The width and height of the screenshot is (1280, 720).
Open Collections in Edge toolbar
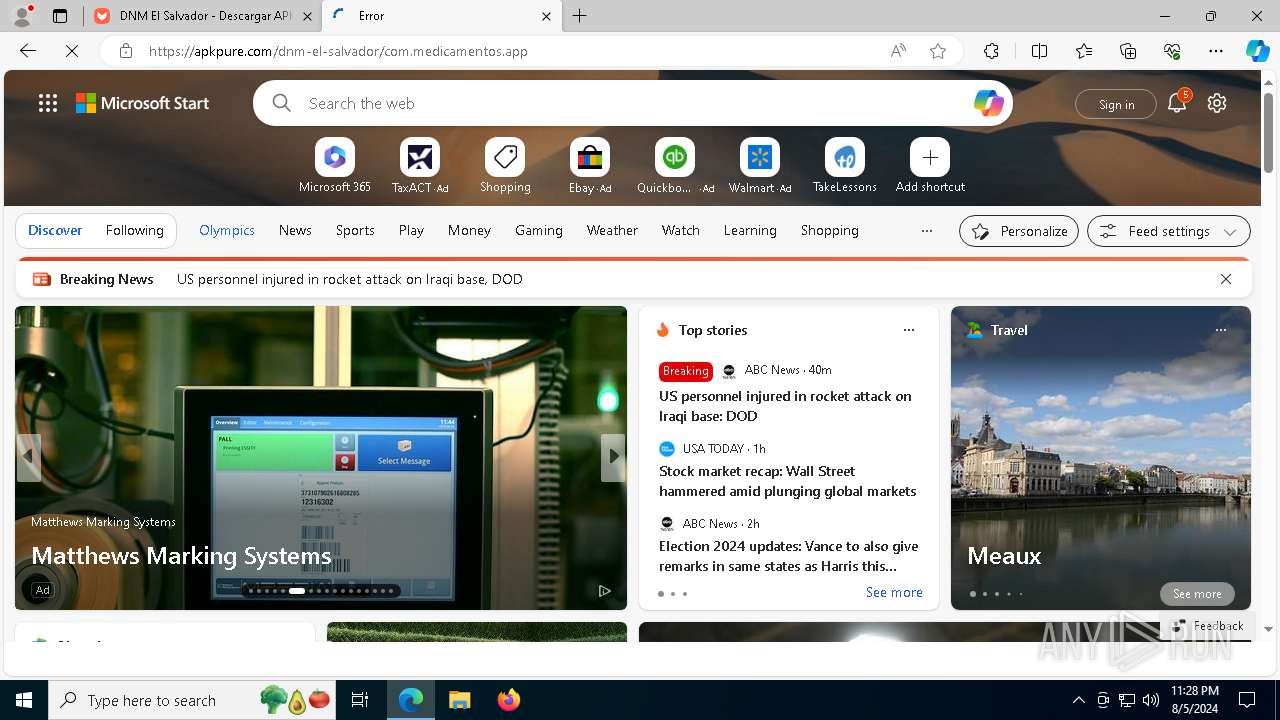tap(1128, 51)
